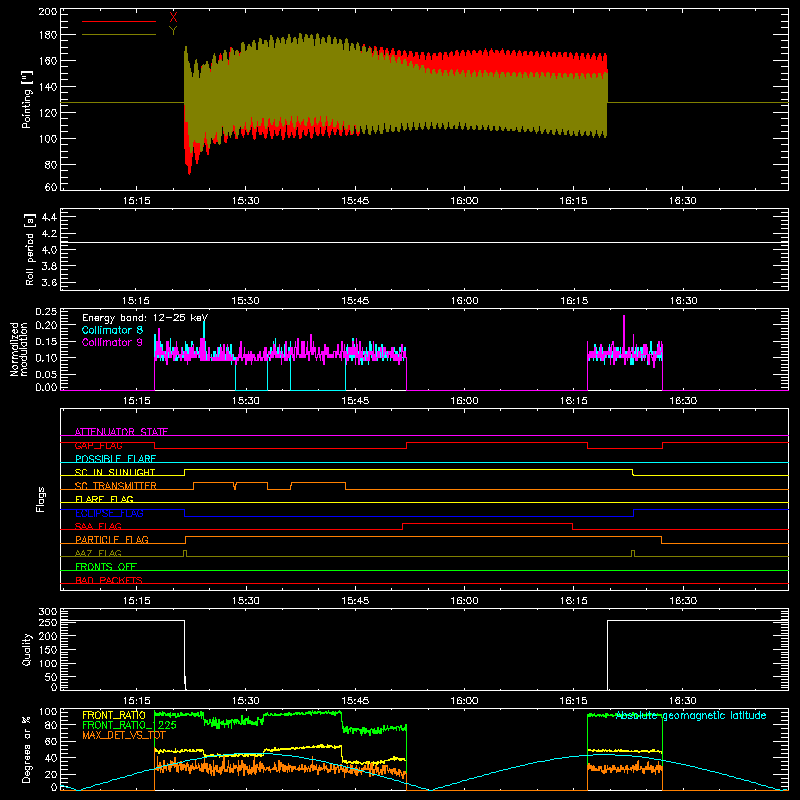Click the red "X" legend label

[173, 18]
